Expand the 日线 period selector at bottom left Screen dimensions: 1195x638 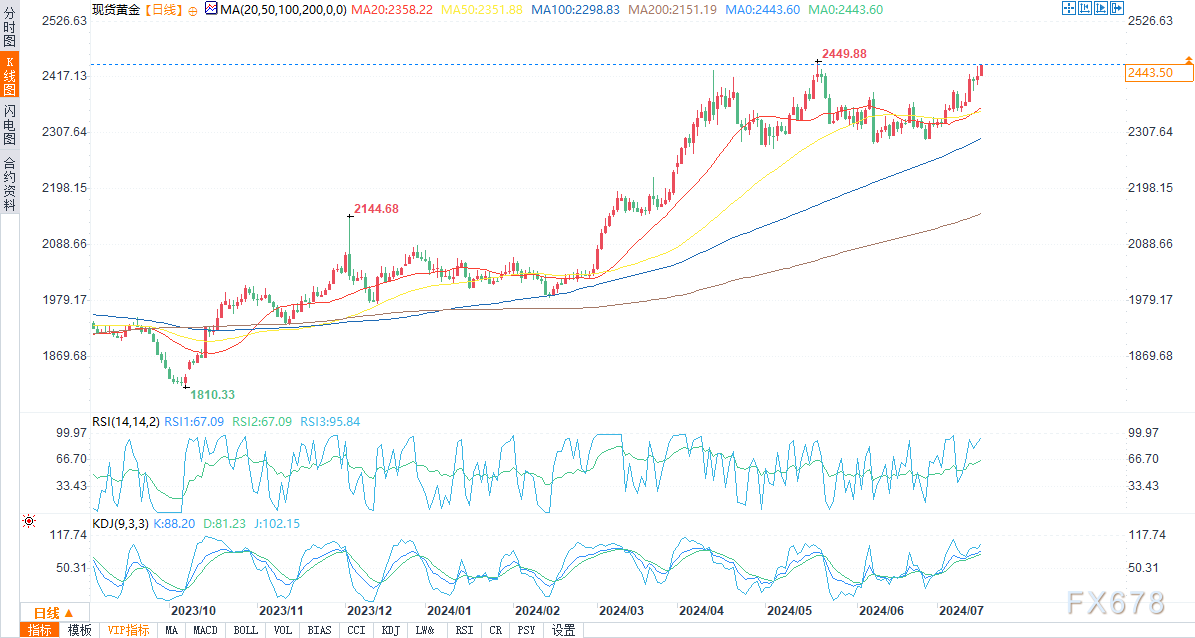coord(54,613)
